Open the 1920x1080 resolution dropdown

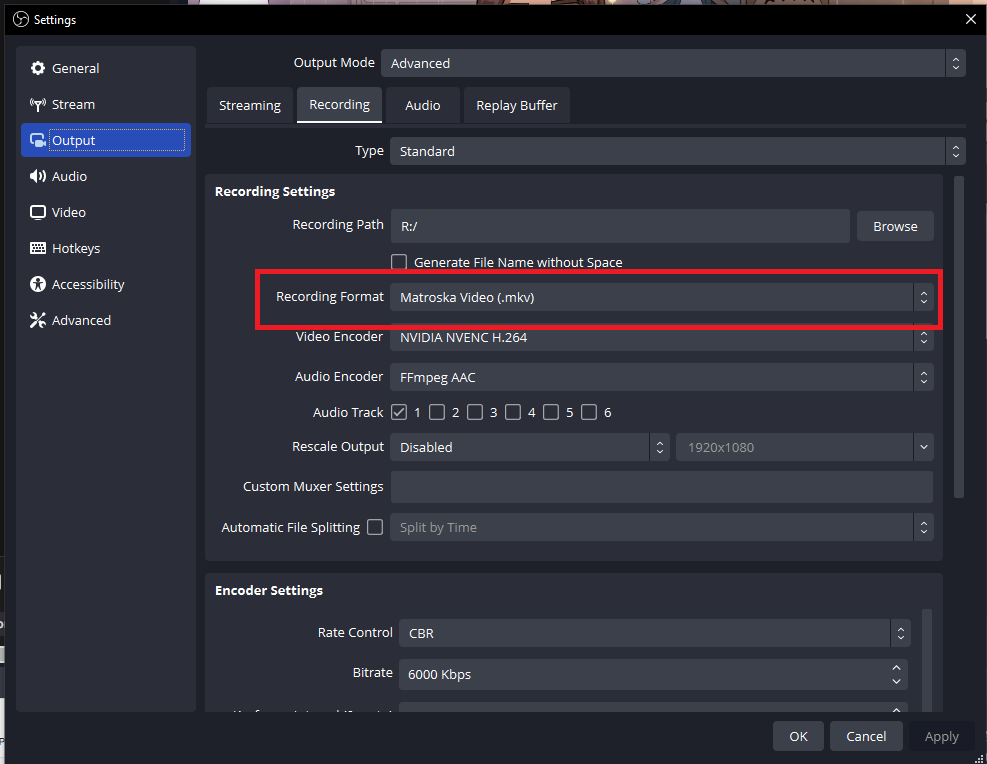click(804, 447)
